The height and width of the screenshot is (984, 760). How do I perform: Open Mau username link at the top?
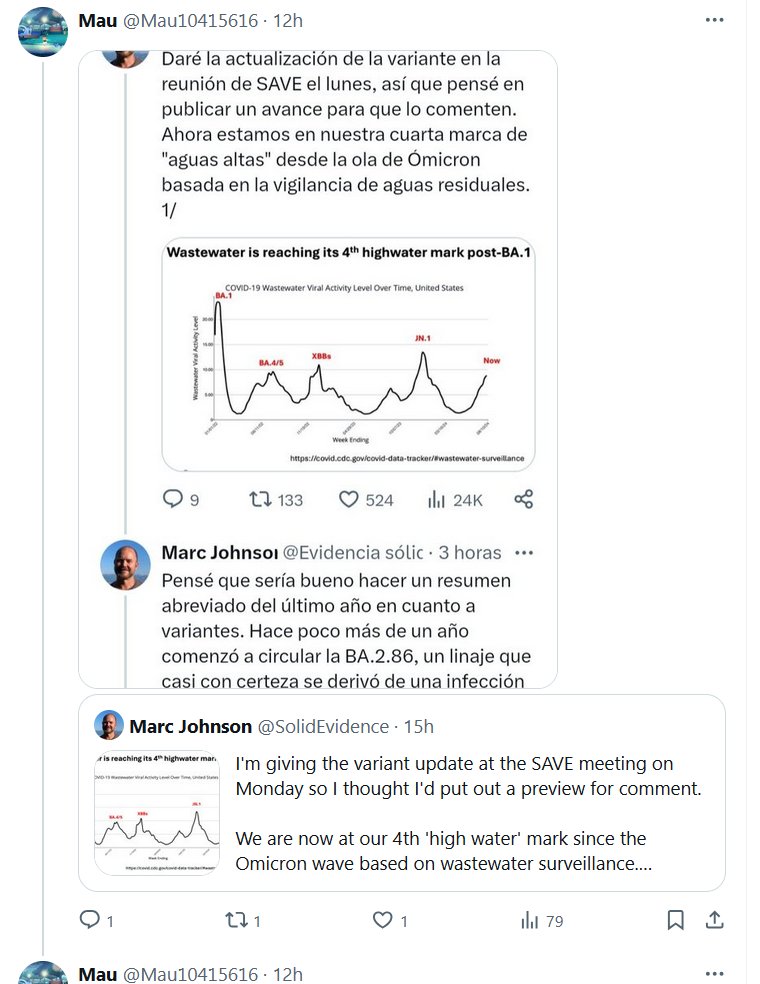pos(97,20)
